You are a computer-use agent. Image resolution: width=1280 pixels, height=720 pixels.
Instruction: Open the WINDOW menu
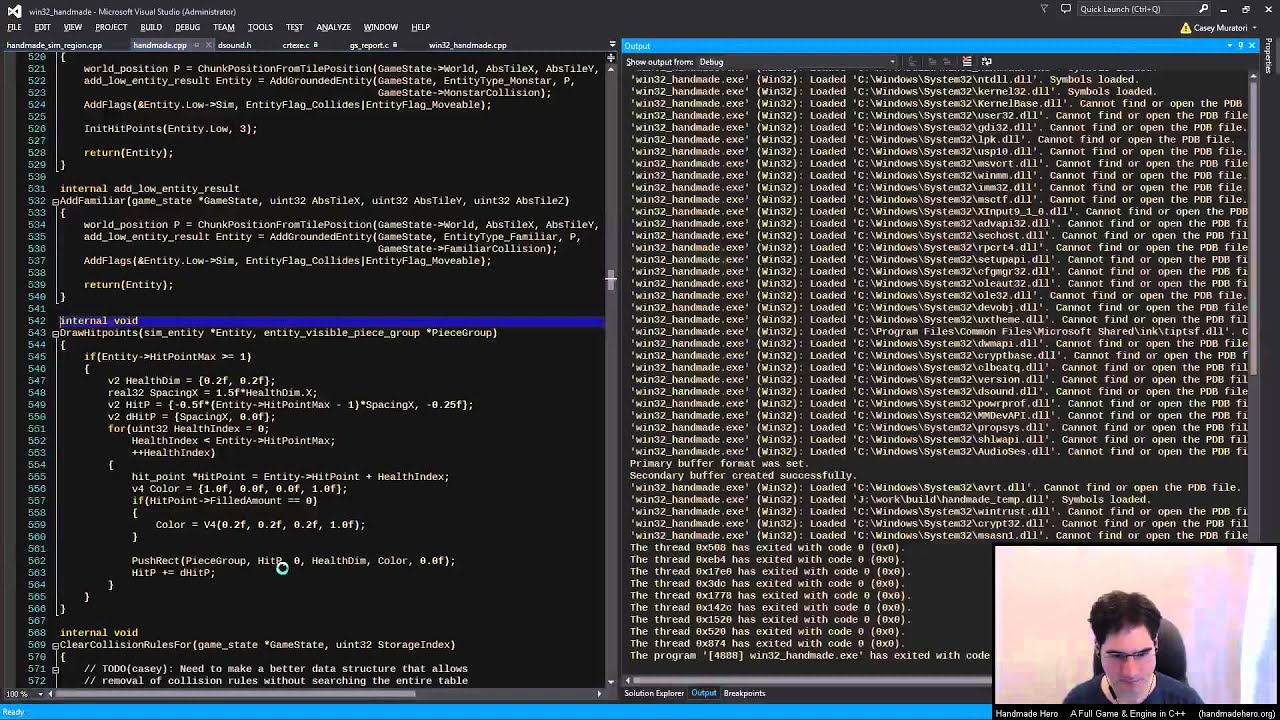pyautogui.click(x=380, y=27)
